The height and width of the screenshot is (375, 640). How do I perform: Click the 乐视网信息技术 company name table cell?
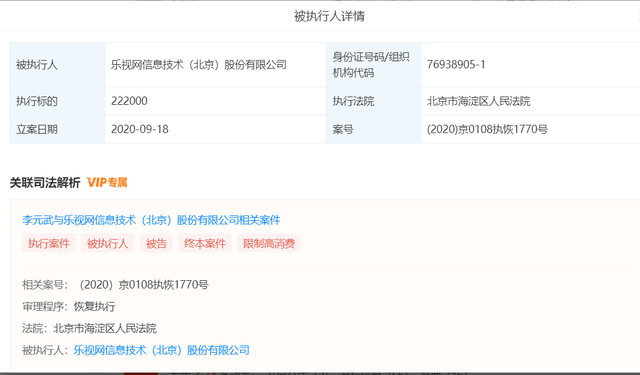(216, 64)
